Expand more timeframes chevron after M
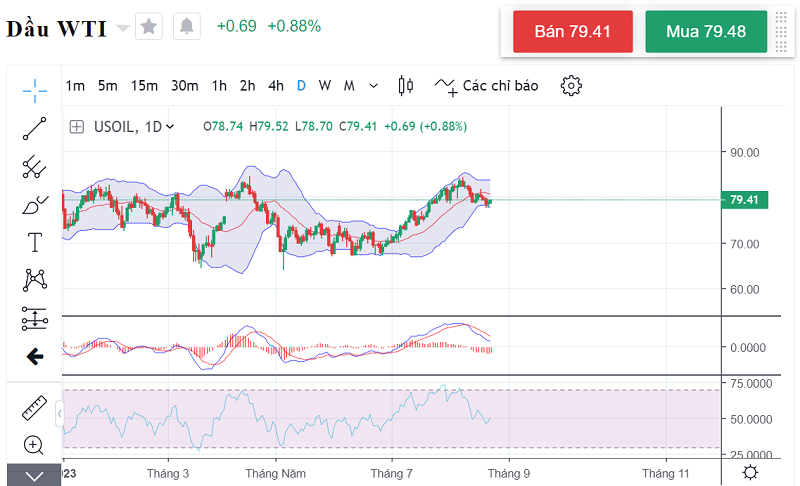The image size is (800, 486). pyautogui.click(x=374, y=86)
